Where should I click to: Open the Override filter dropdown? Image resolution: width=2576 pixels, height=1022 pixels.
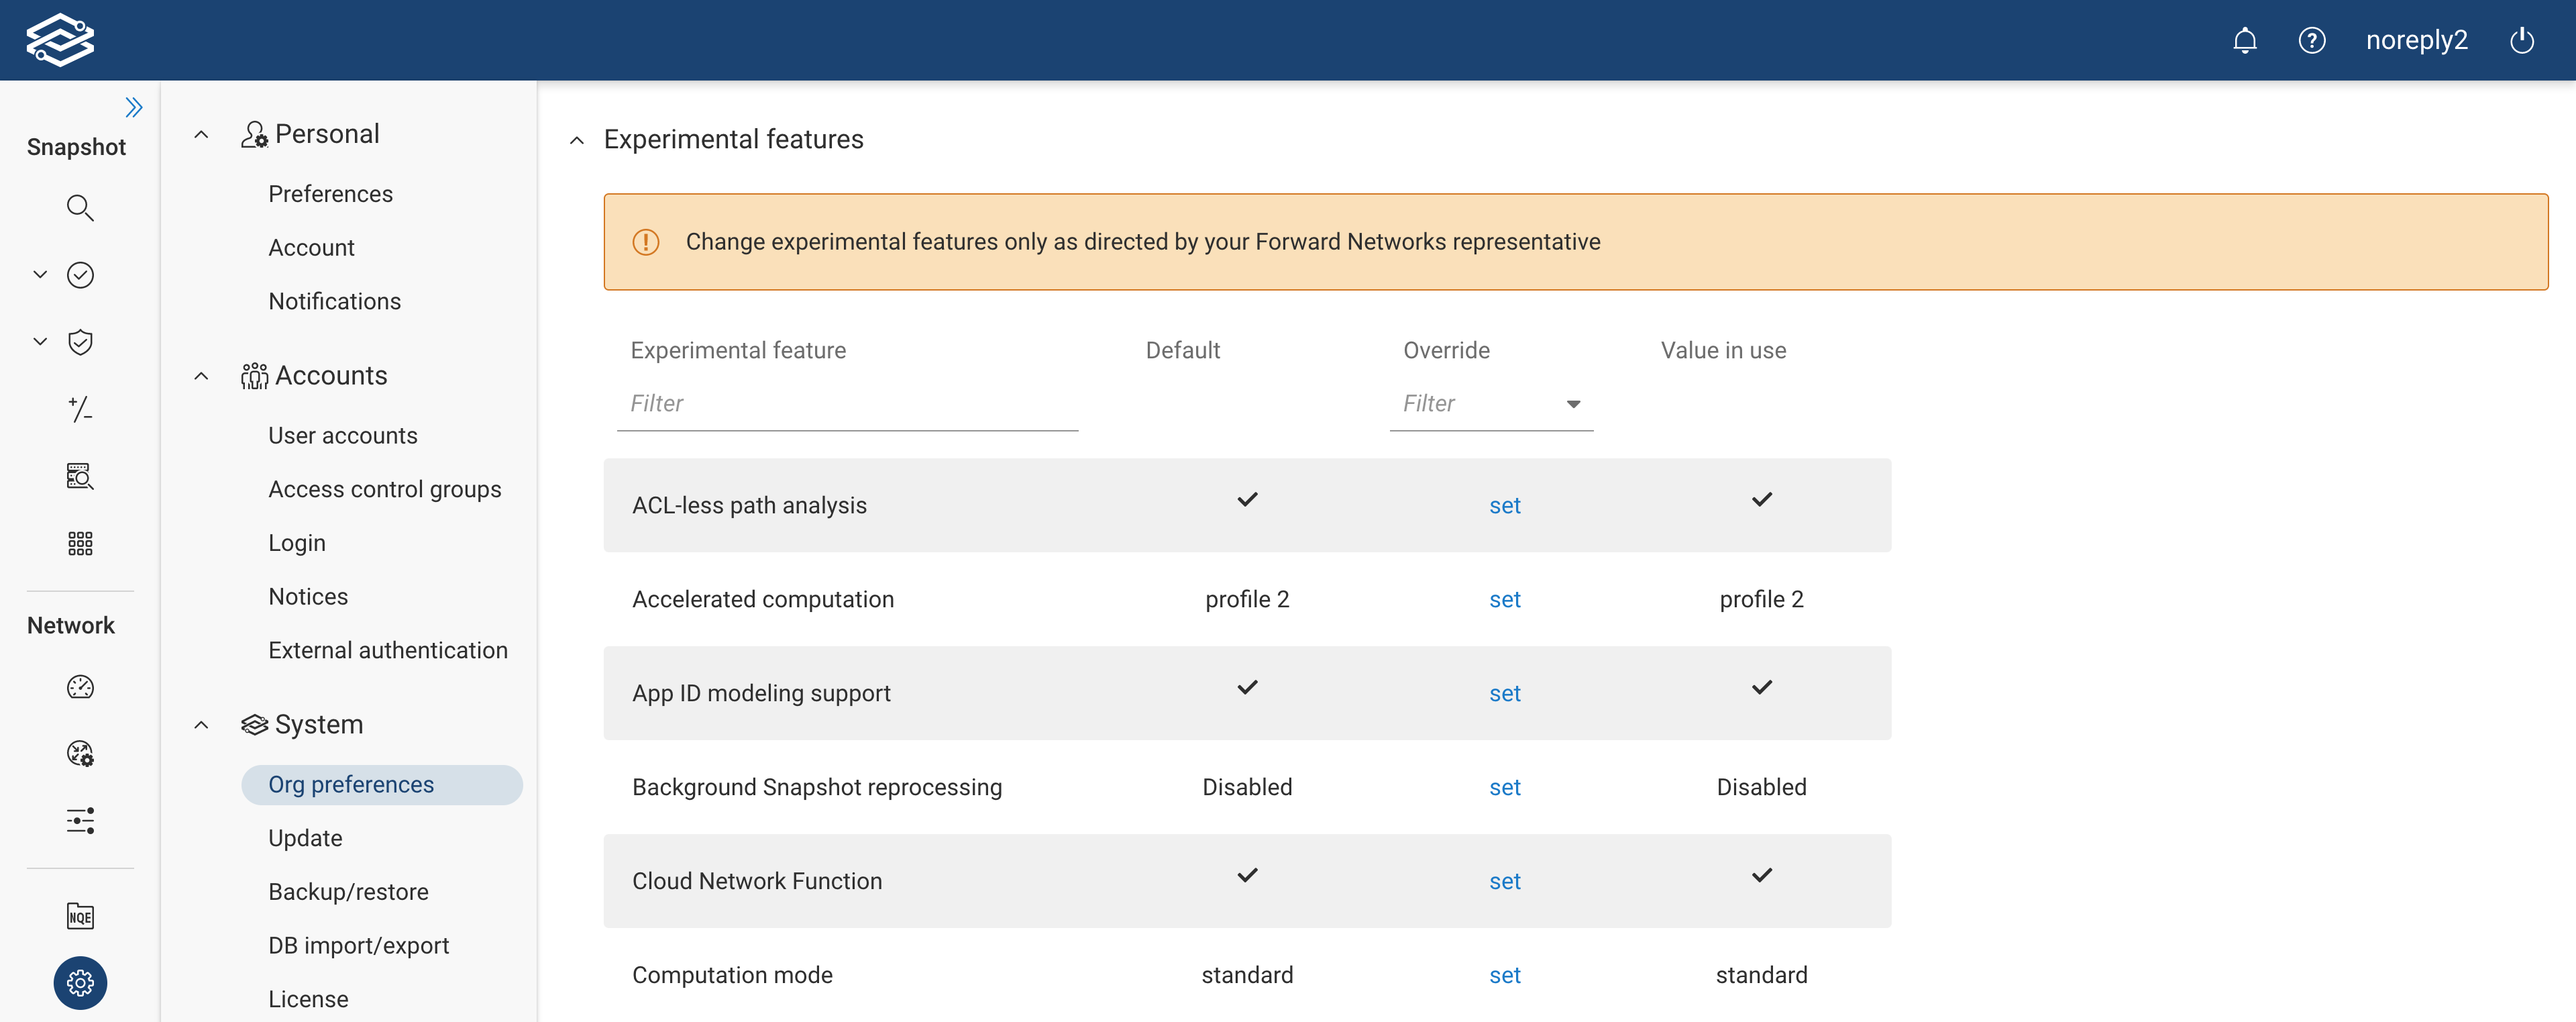click(1573, 404)
